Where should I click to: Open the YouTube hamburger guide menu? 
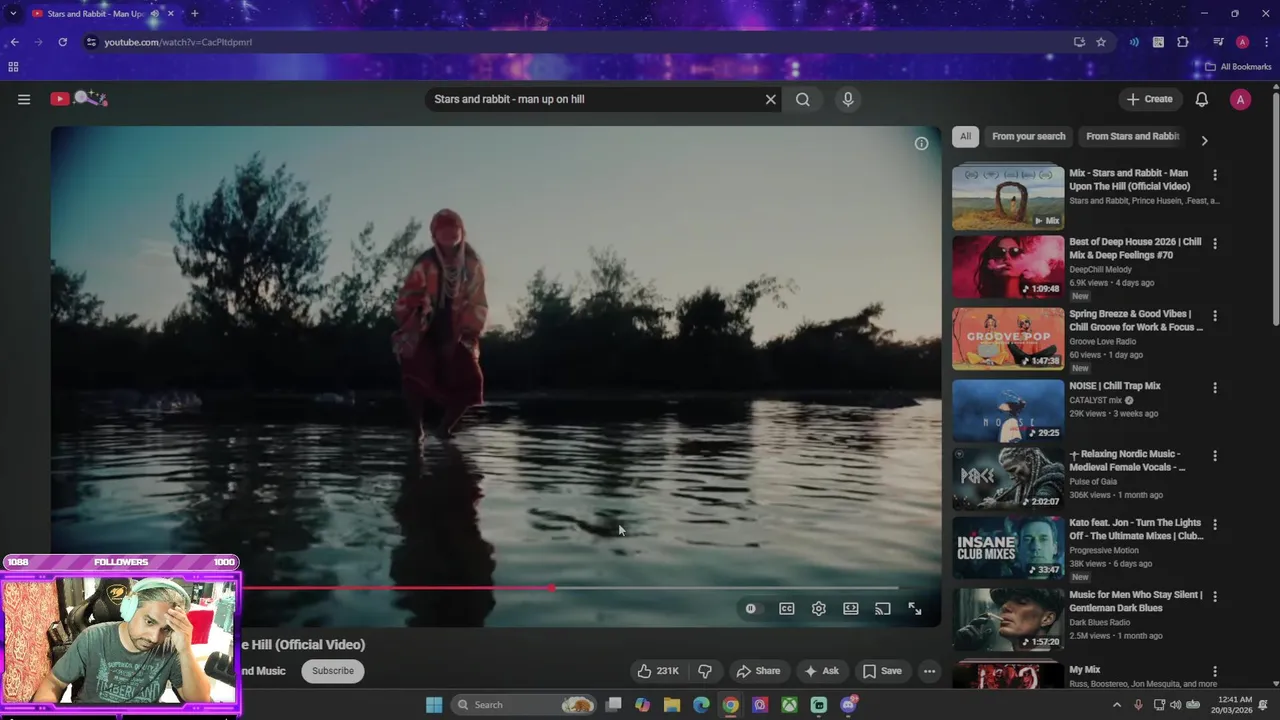[x=24, y=99]
